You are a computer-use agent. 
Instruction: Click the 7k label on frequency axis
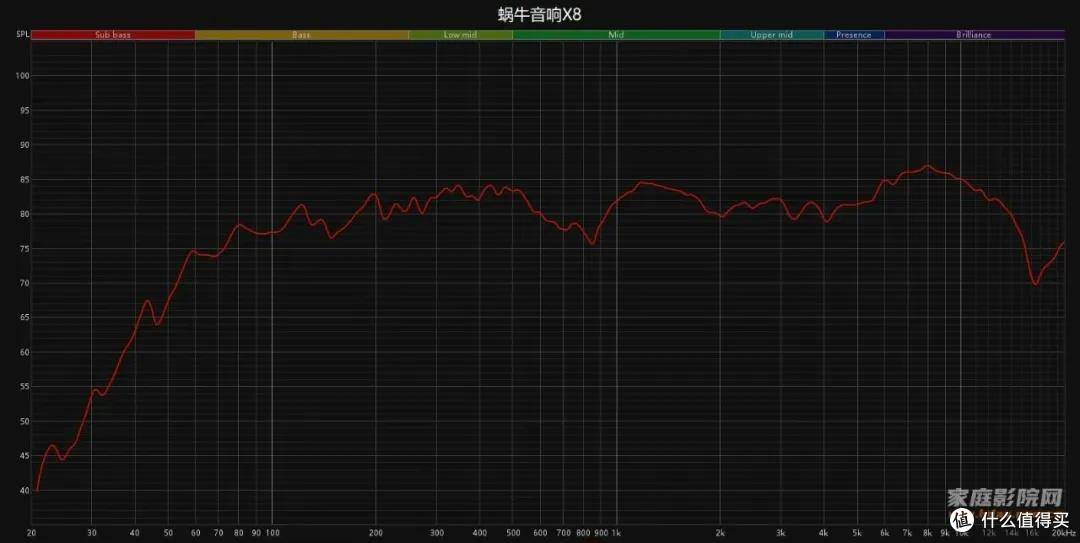[908, 533]
